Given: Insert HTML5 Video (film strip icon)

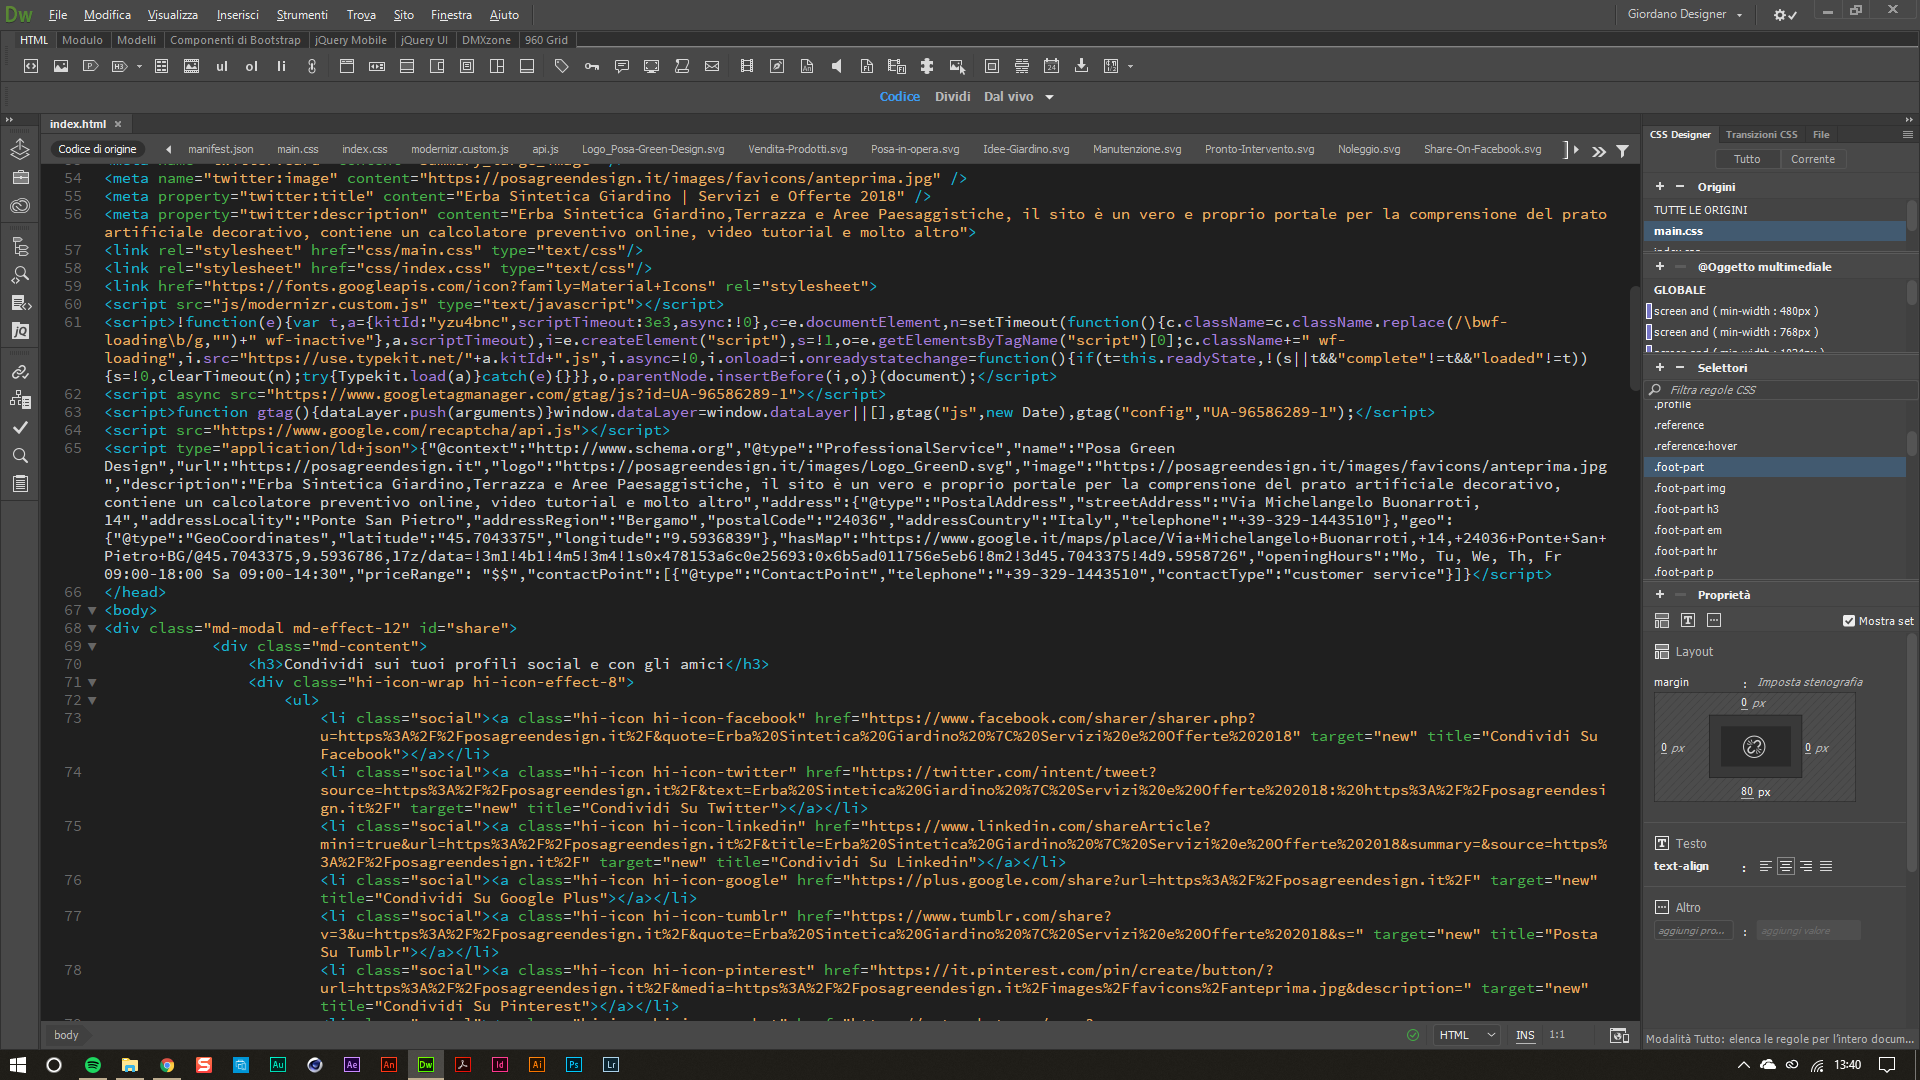Looking at the screenshot, I should coord(747,66).
